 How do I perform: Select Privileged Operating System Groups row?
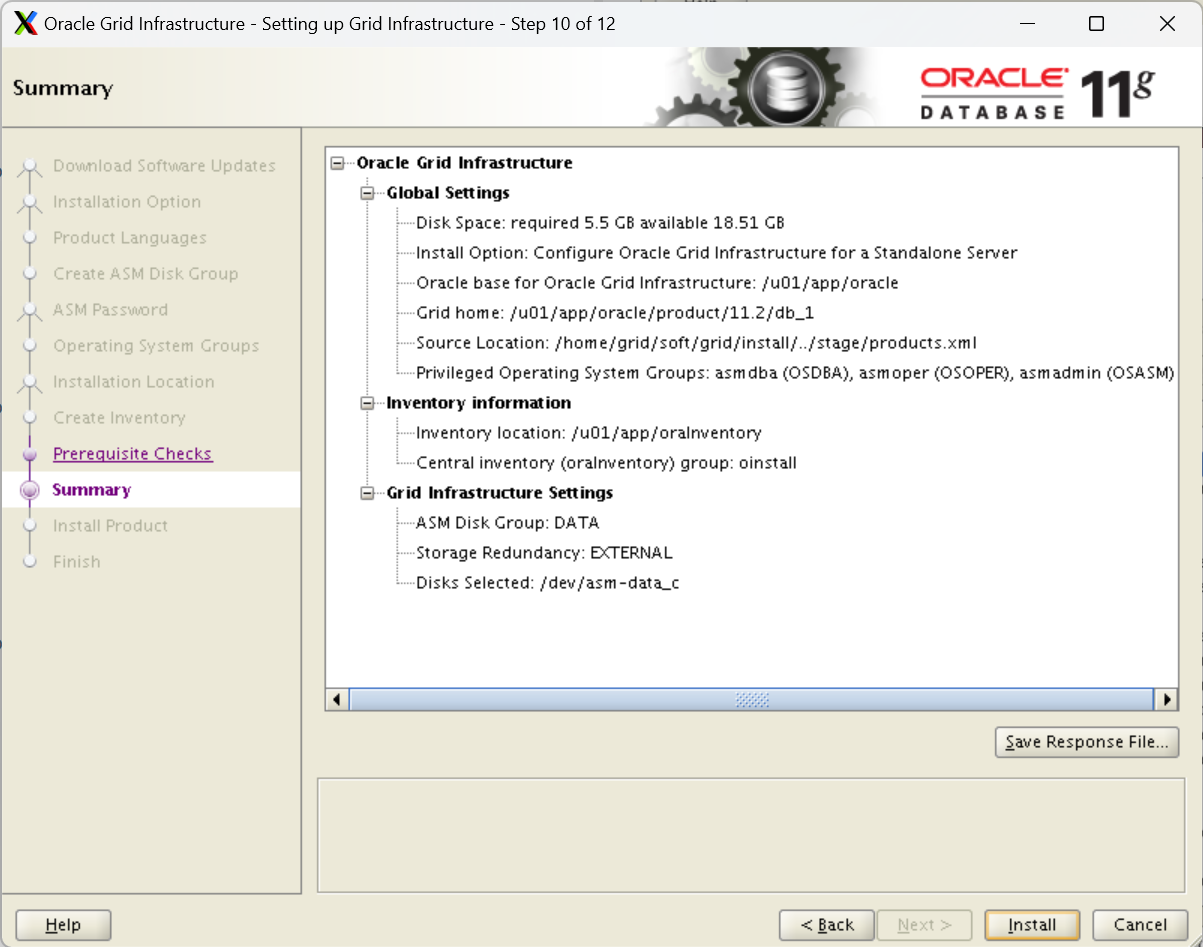tap(795, 373)
